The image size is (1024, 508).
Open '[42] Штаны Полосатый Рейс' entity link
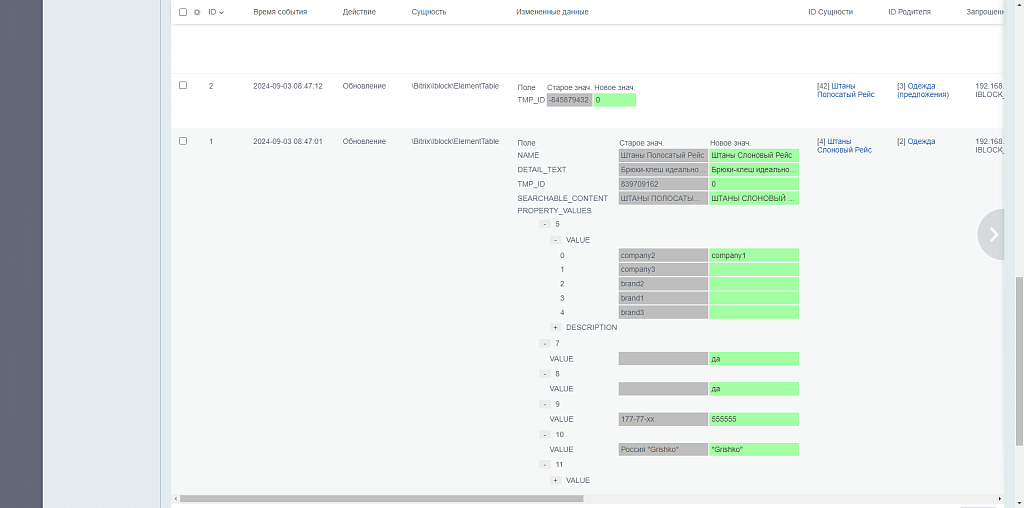[845, 90]
